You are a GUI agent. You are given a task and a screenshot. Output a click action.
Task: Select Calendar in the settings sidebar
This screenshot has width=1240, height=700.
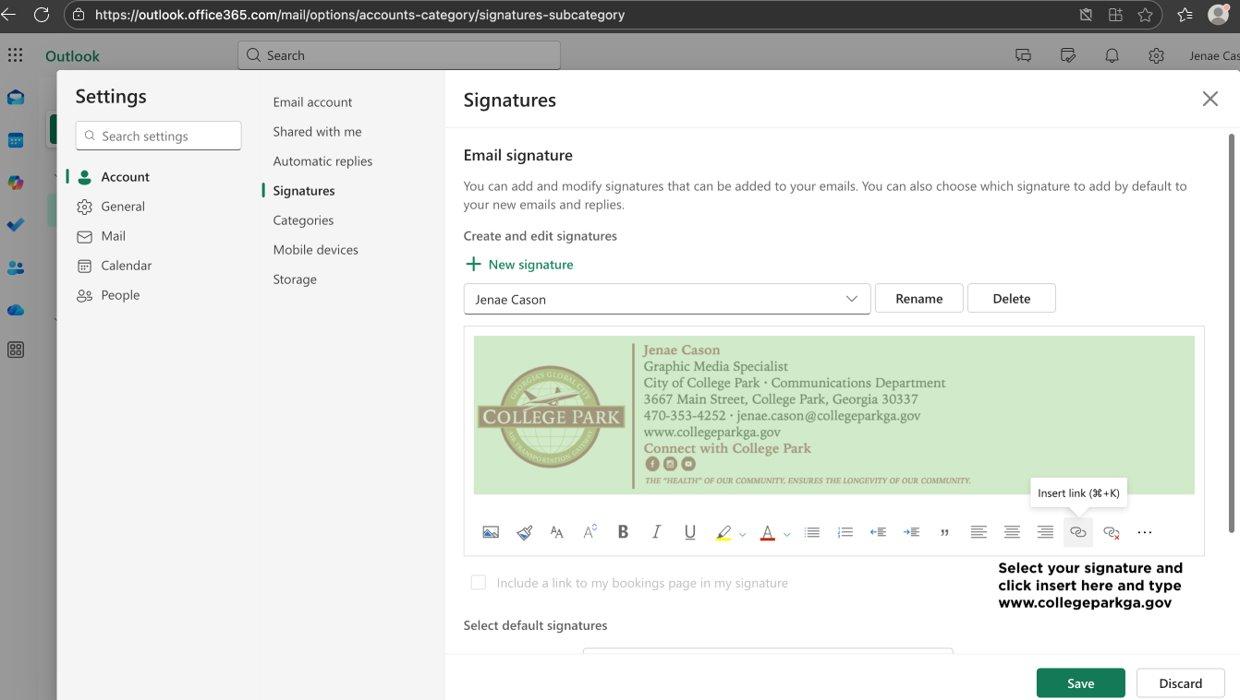coord(126,265)
